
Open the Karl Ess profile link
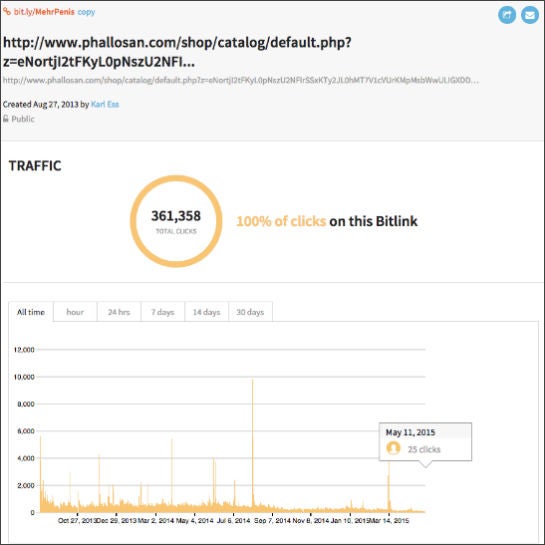[x=105, y=104]
